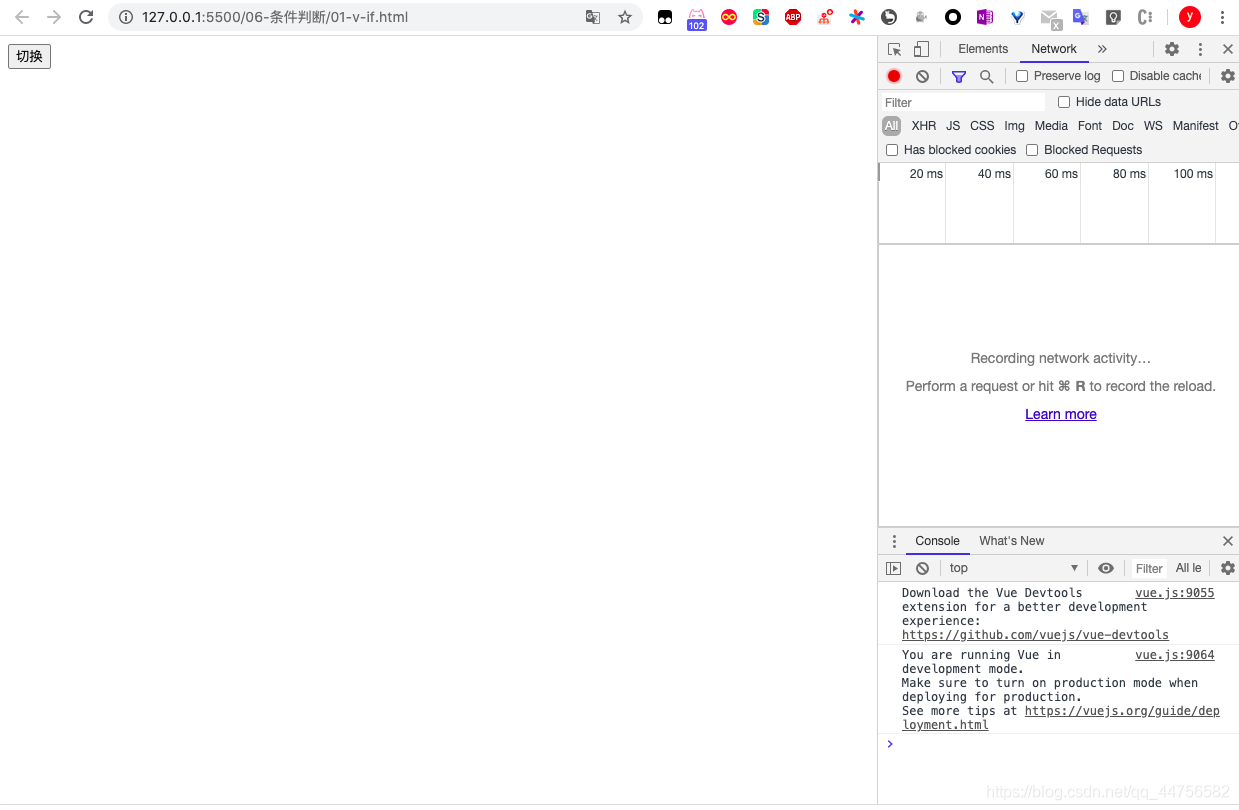
Task: Filter requests by WS type
Action: click(x=1153, y=126)
